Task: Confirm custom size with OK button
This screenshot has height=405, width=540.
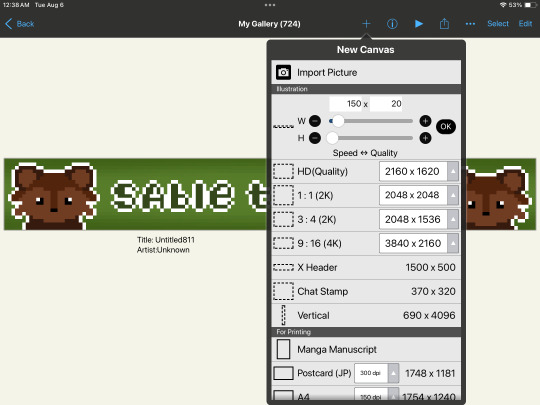Action: pyautogui.click(x=446, y=126)
